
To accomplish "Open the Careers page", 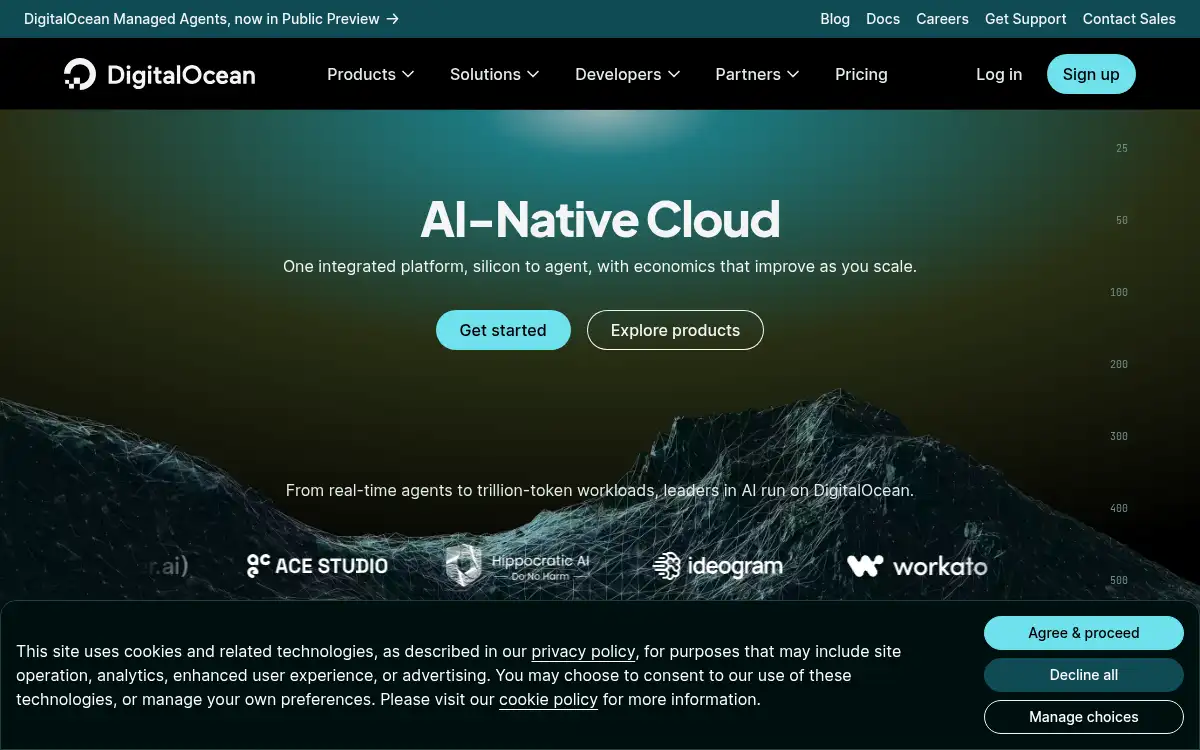I will 942,19.
